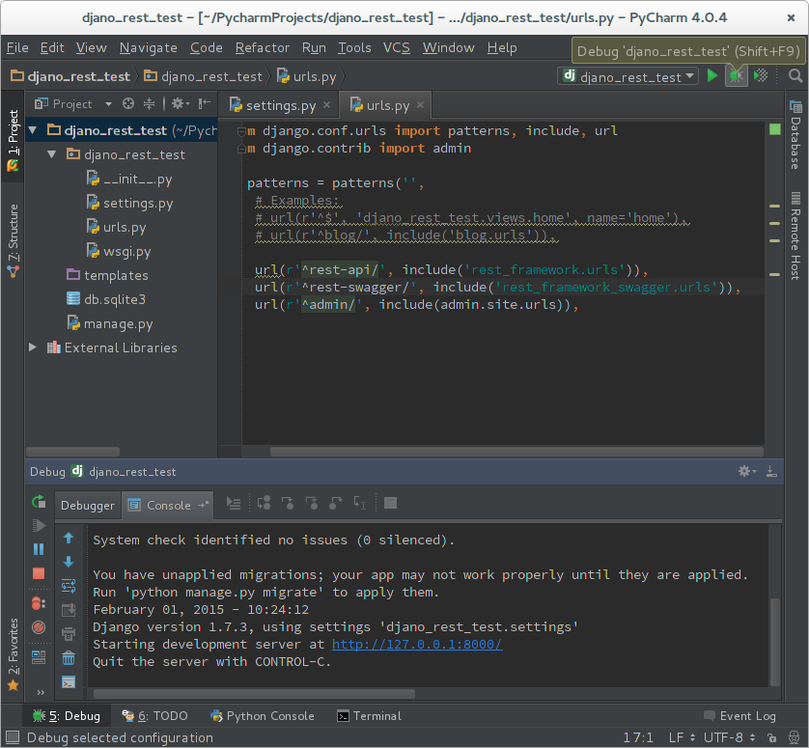Image resolution: width=809 pixels, height=748 pixels.
Task: Toggle 2: Favorites side panel
Action: pyautogui.click(x=13, y=655)
